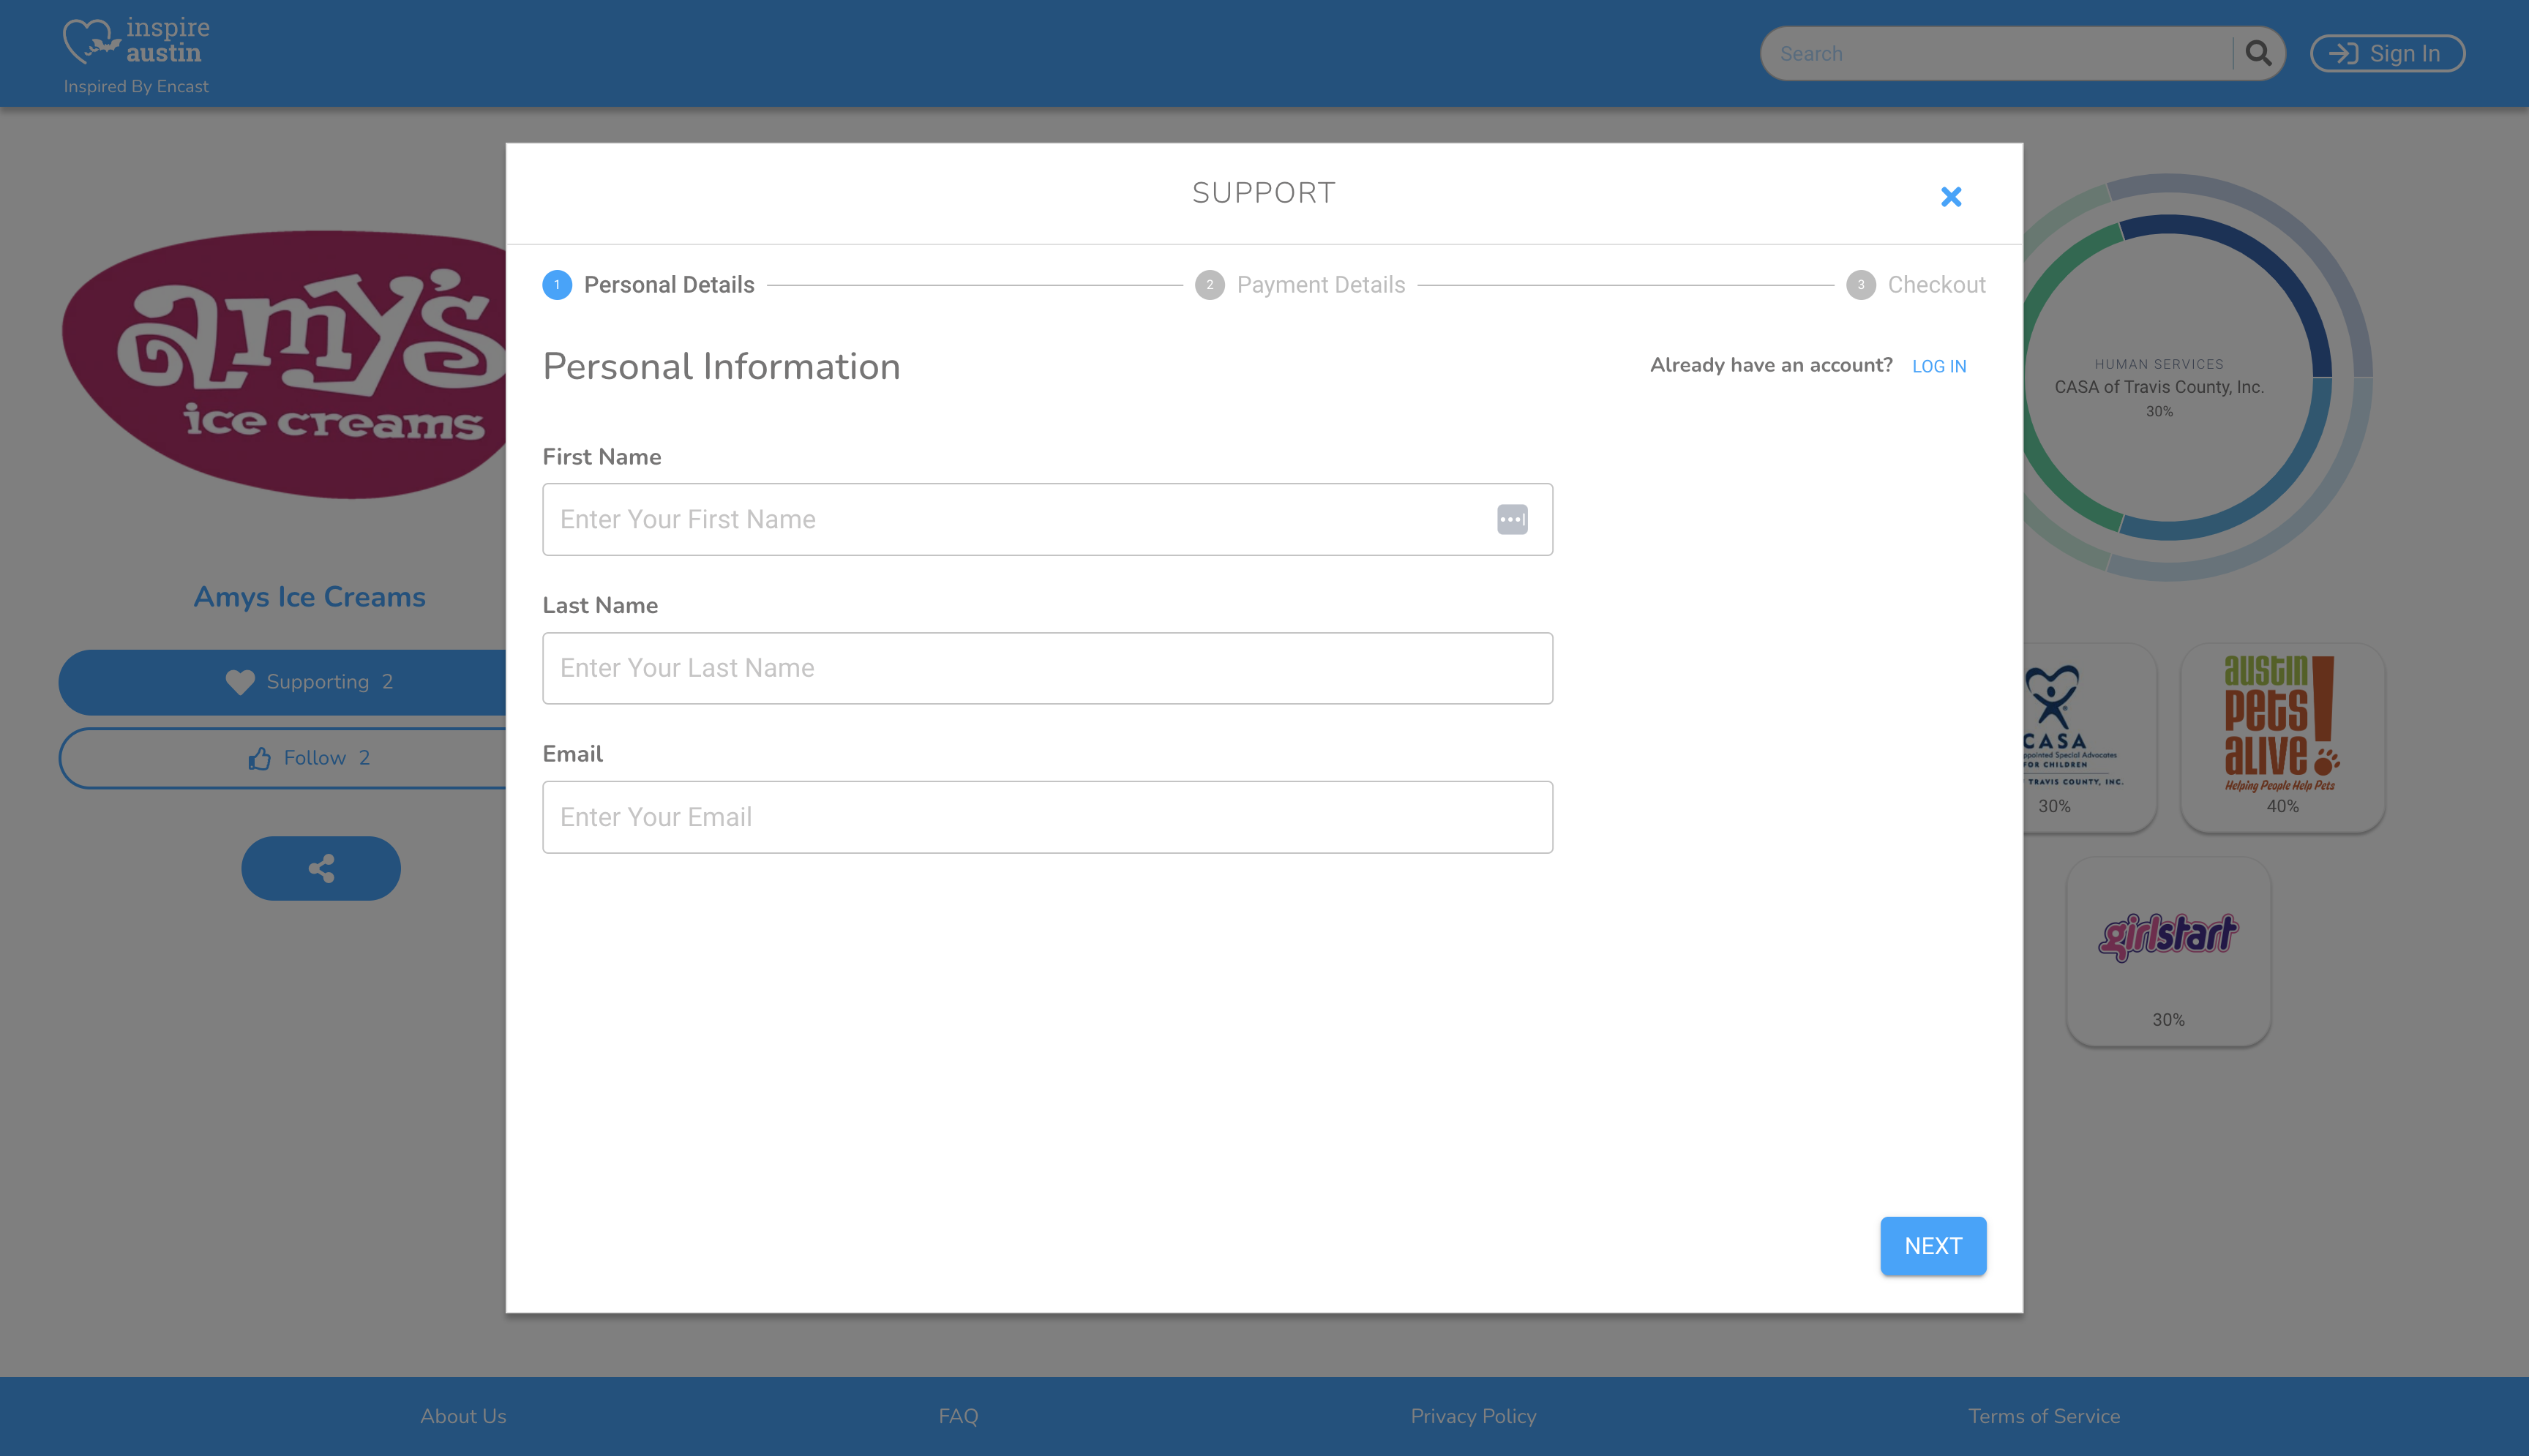Click the share icon button
Screen dimensions: 2529x1456
click(321, 868)
